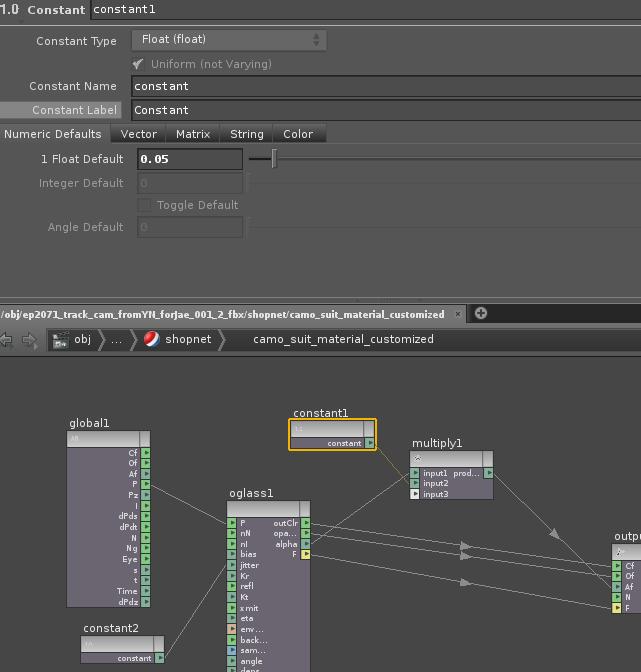Image resolution: width=641 pixels, height=672 pixels.
Task: Edit the Constant Label field
Action: (x=386, y=110)
